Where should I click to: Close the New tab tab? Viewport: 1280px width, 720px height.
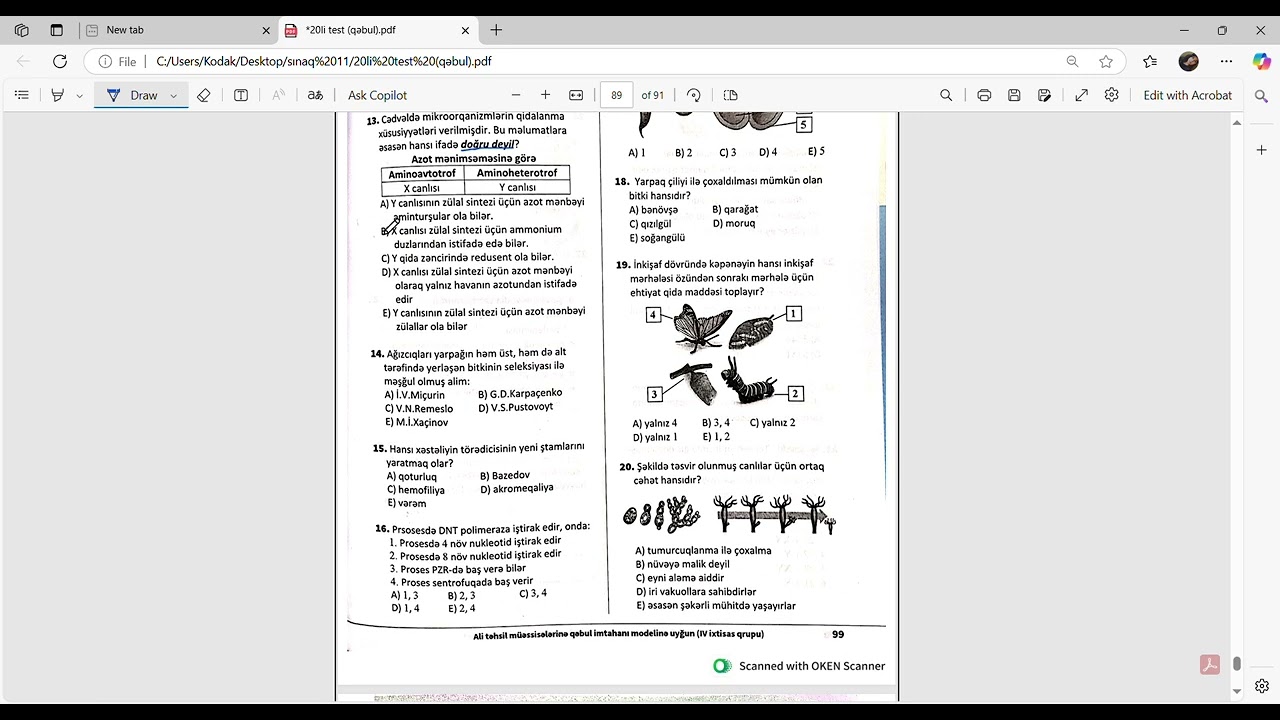[266, 30]
